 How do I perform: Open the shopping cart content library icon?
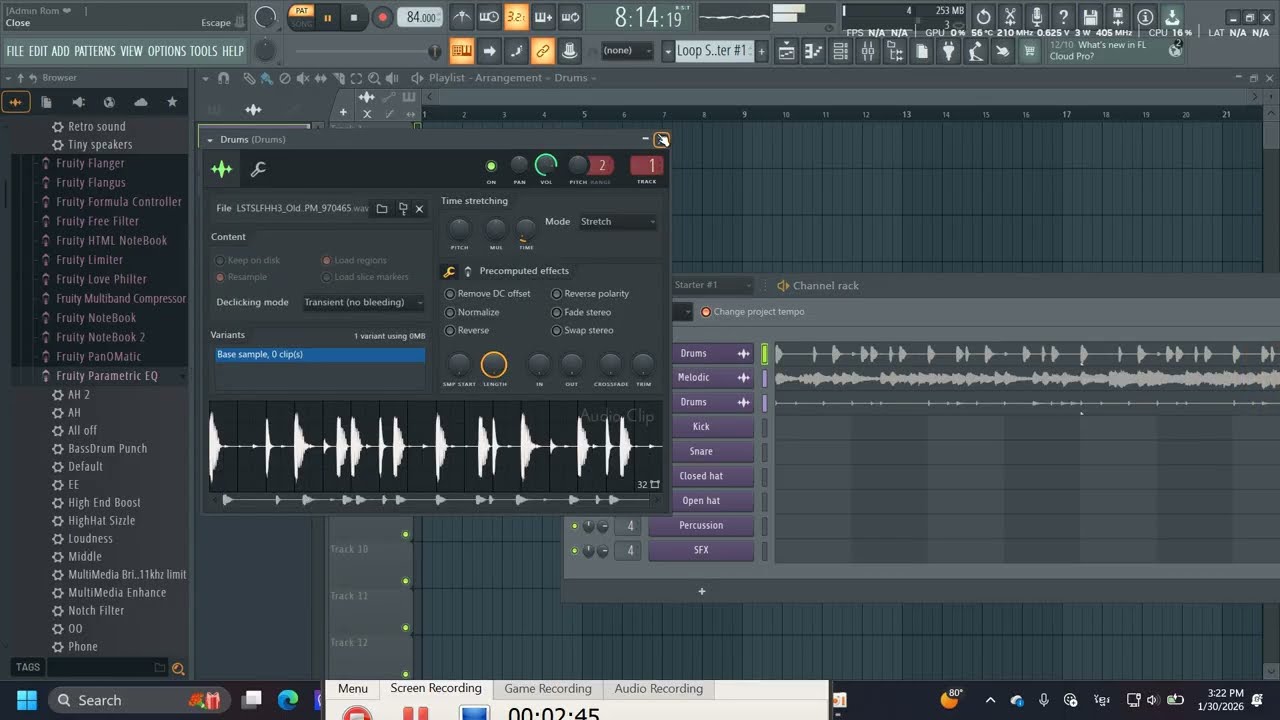point(1029,51)
